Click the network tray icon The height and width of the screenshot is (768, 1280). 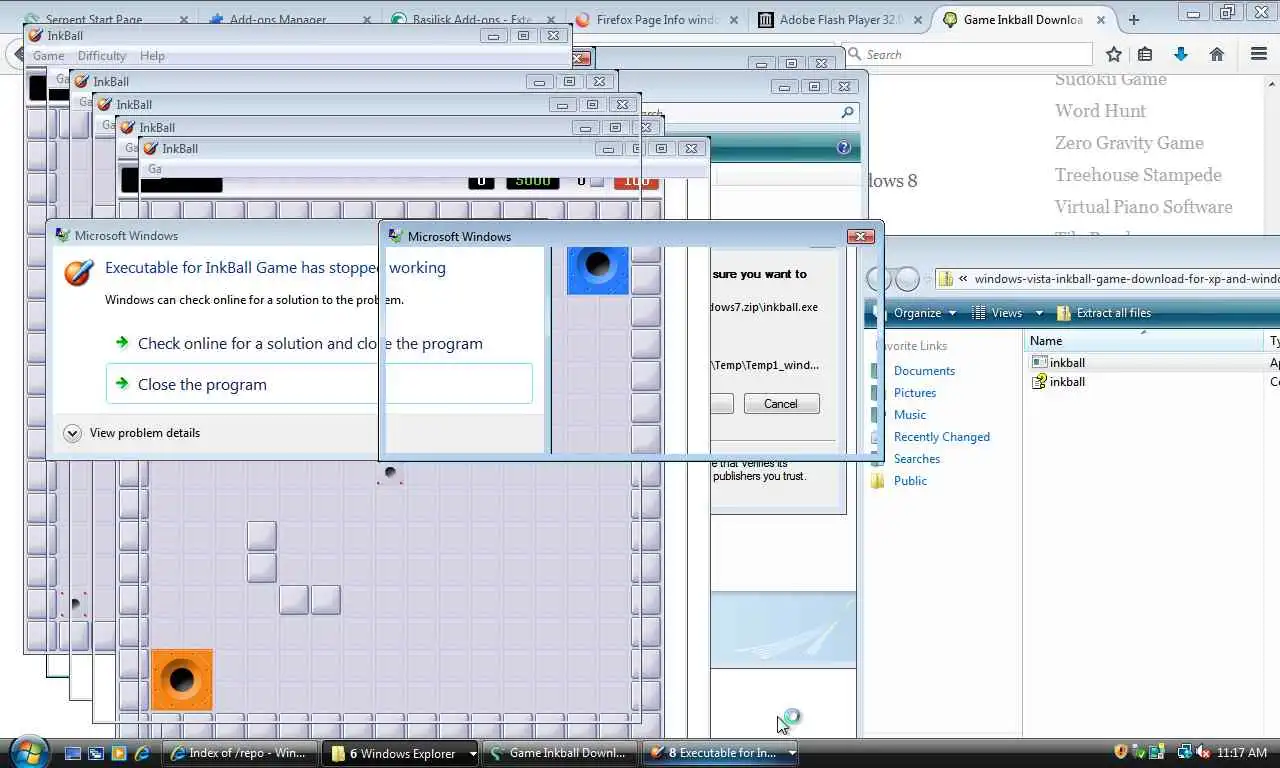1184,752
